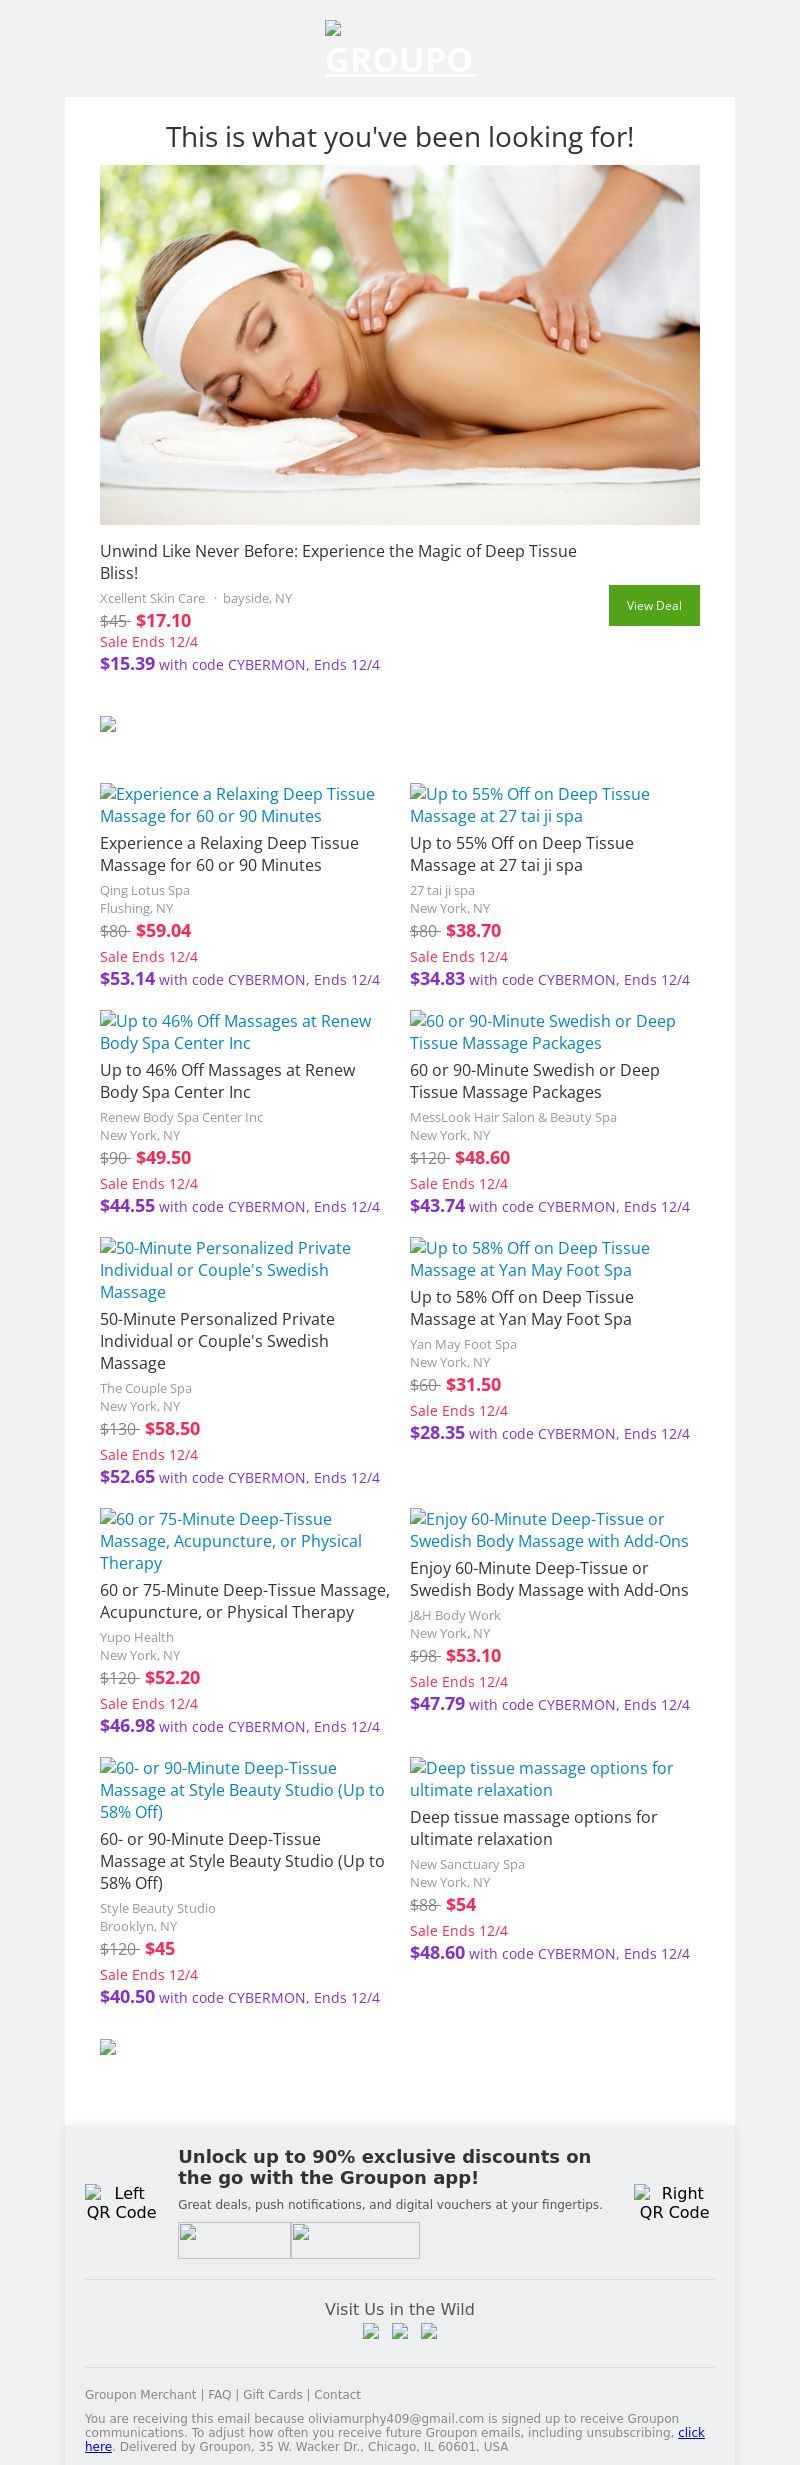Open the last social icon under Visit Us
This screenshot has height=2465, width=800.
pos(429,2331)
